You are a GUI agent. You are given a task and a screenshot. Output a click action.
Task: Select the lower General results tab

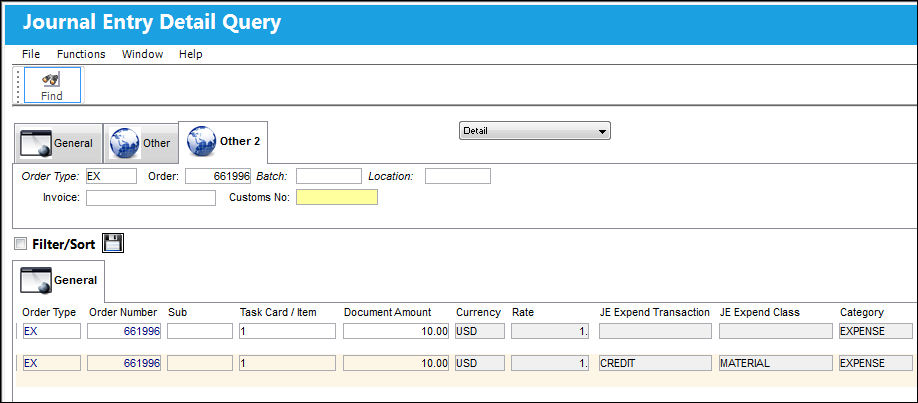59,280
